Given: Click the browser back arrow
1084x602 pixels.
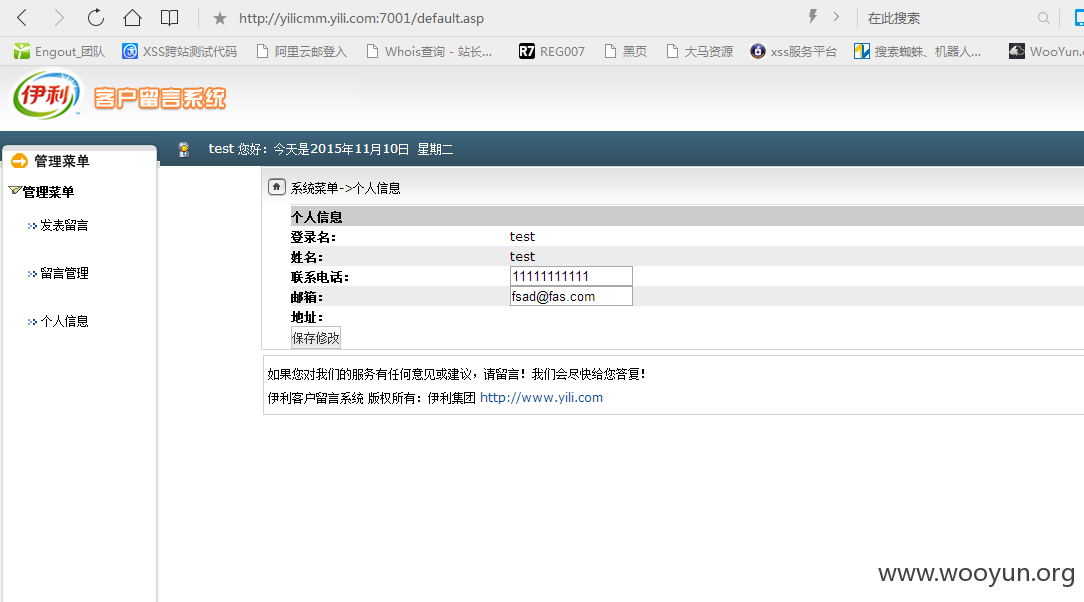Looking at the screenshot, I should (x=22, y=18).
